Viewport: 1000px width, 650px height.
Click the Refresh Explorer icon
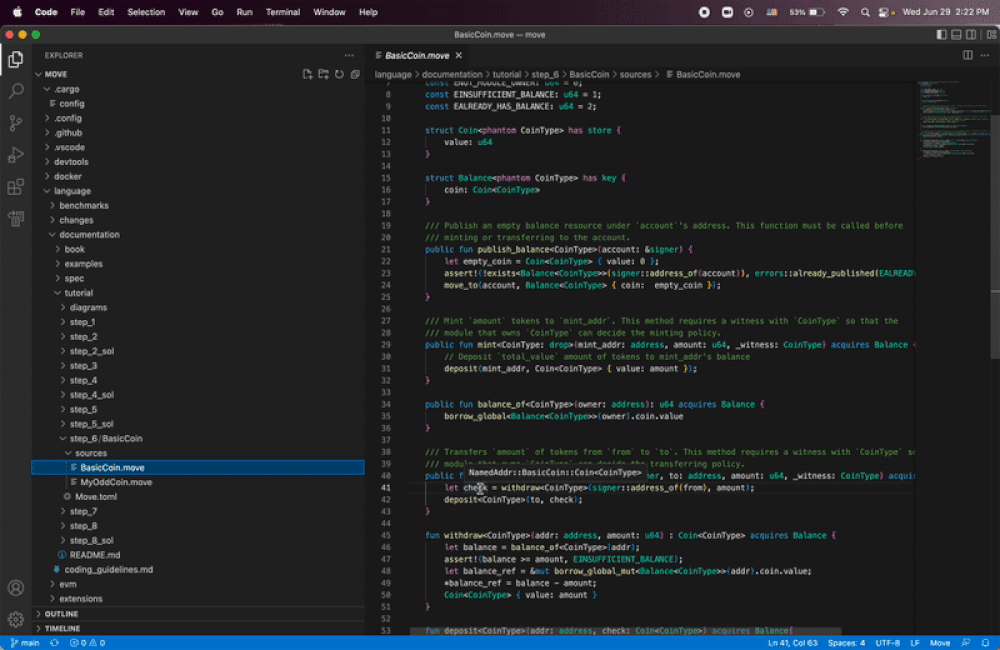point(339,74)
